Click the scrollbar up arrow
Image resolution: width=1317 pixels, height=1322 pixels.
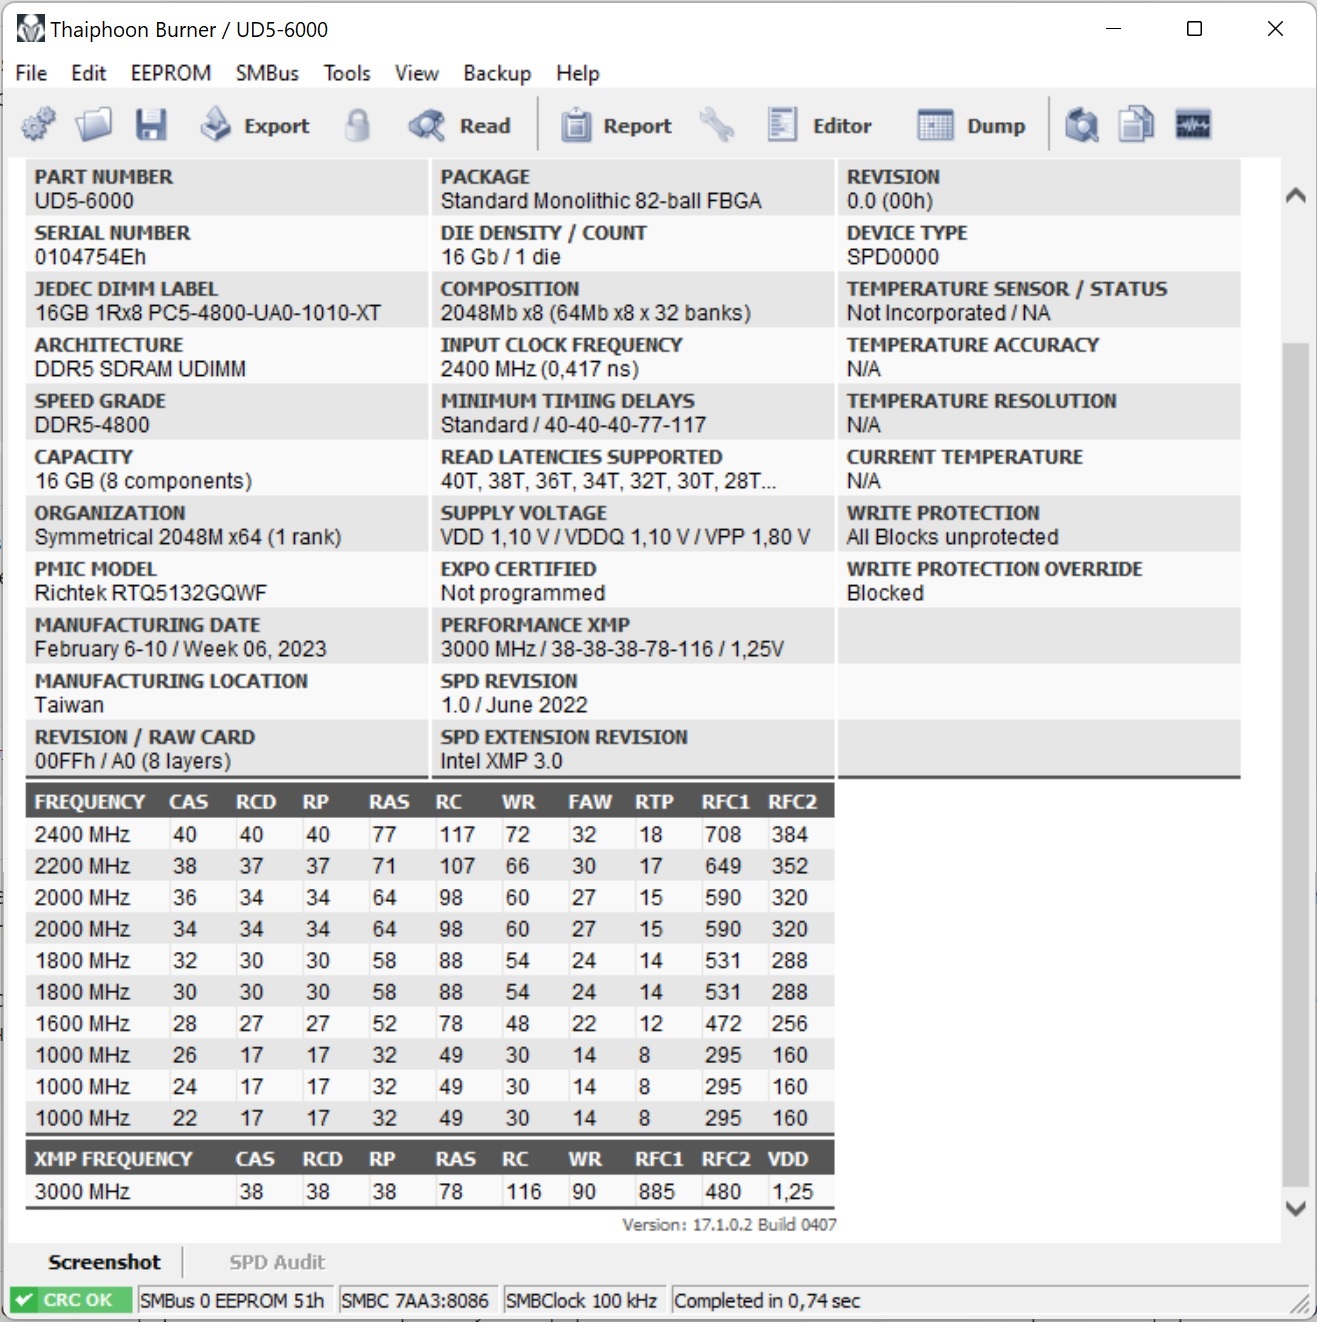[1296, 196]
